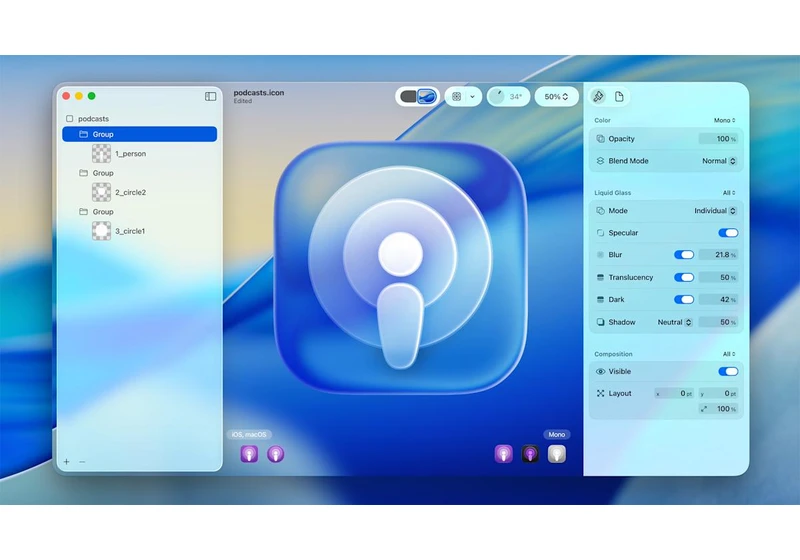Screen dimensions: 800x560
Task: Turn off the Visible switch
Action: pyautogui.click(x=728, y=371)
